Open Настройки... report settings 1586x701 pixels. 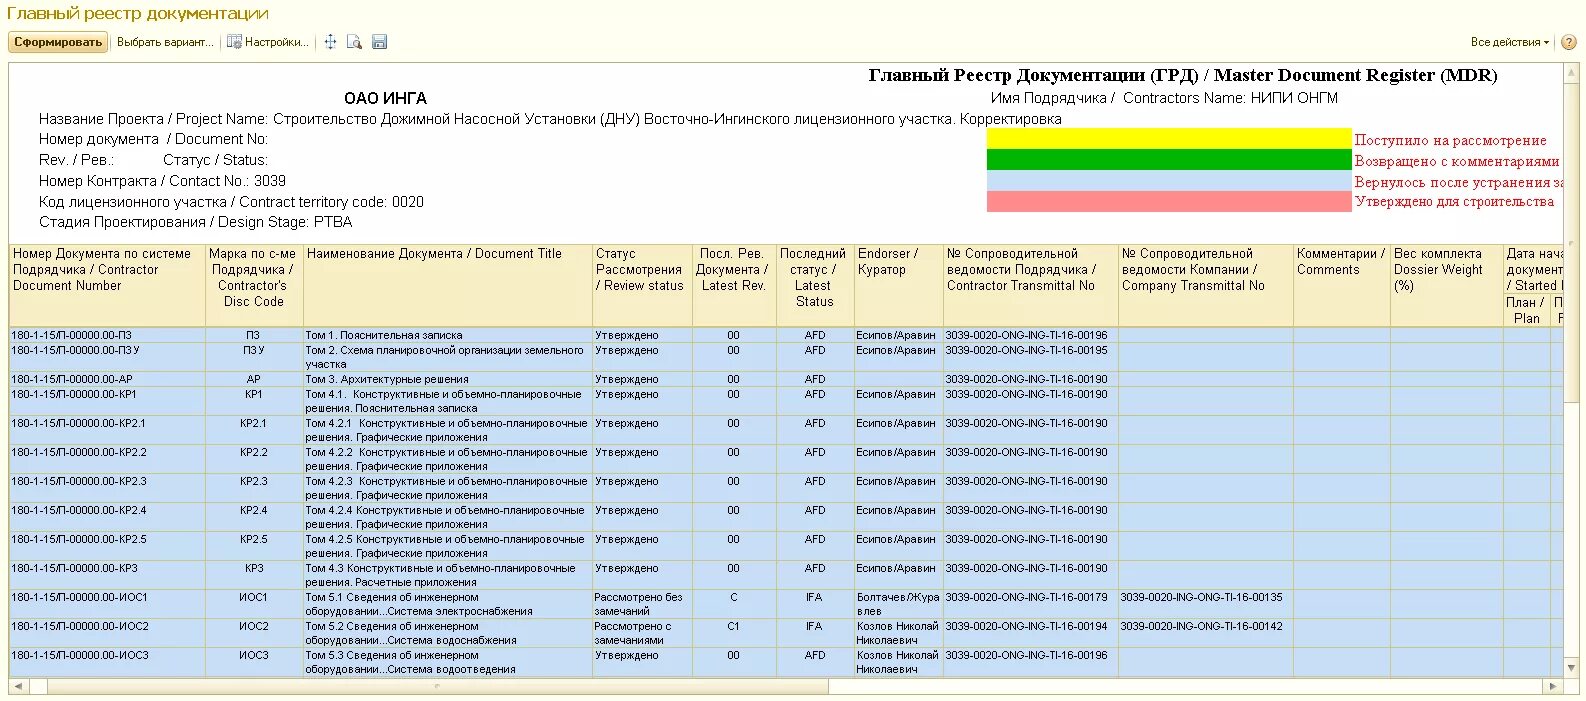tap(268, 42)
